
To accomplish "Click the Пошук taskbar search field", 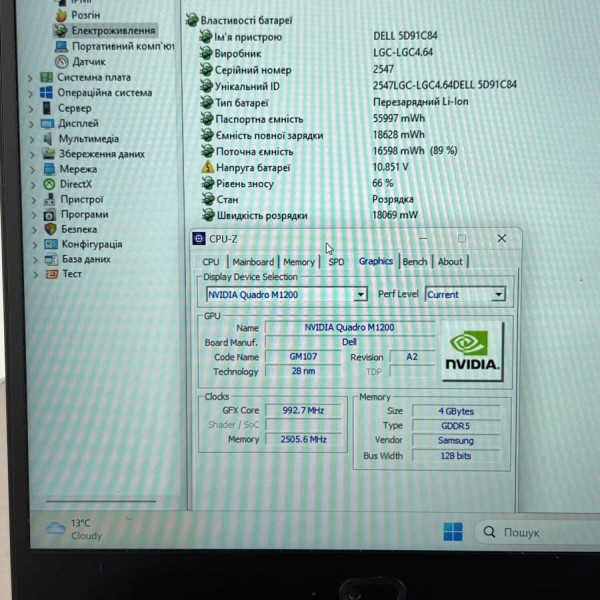I will (x=537, y=532).
